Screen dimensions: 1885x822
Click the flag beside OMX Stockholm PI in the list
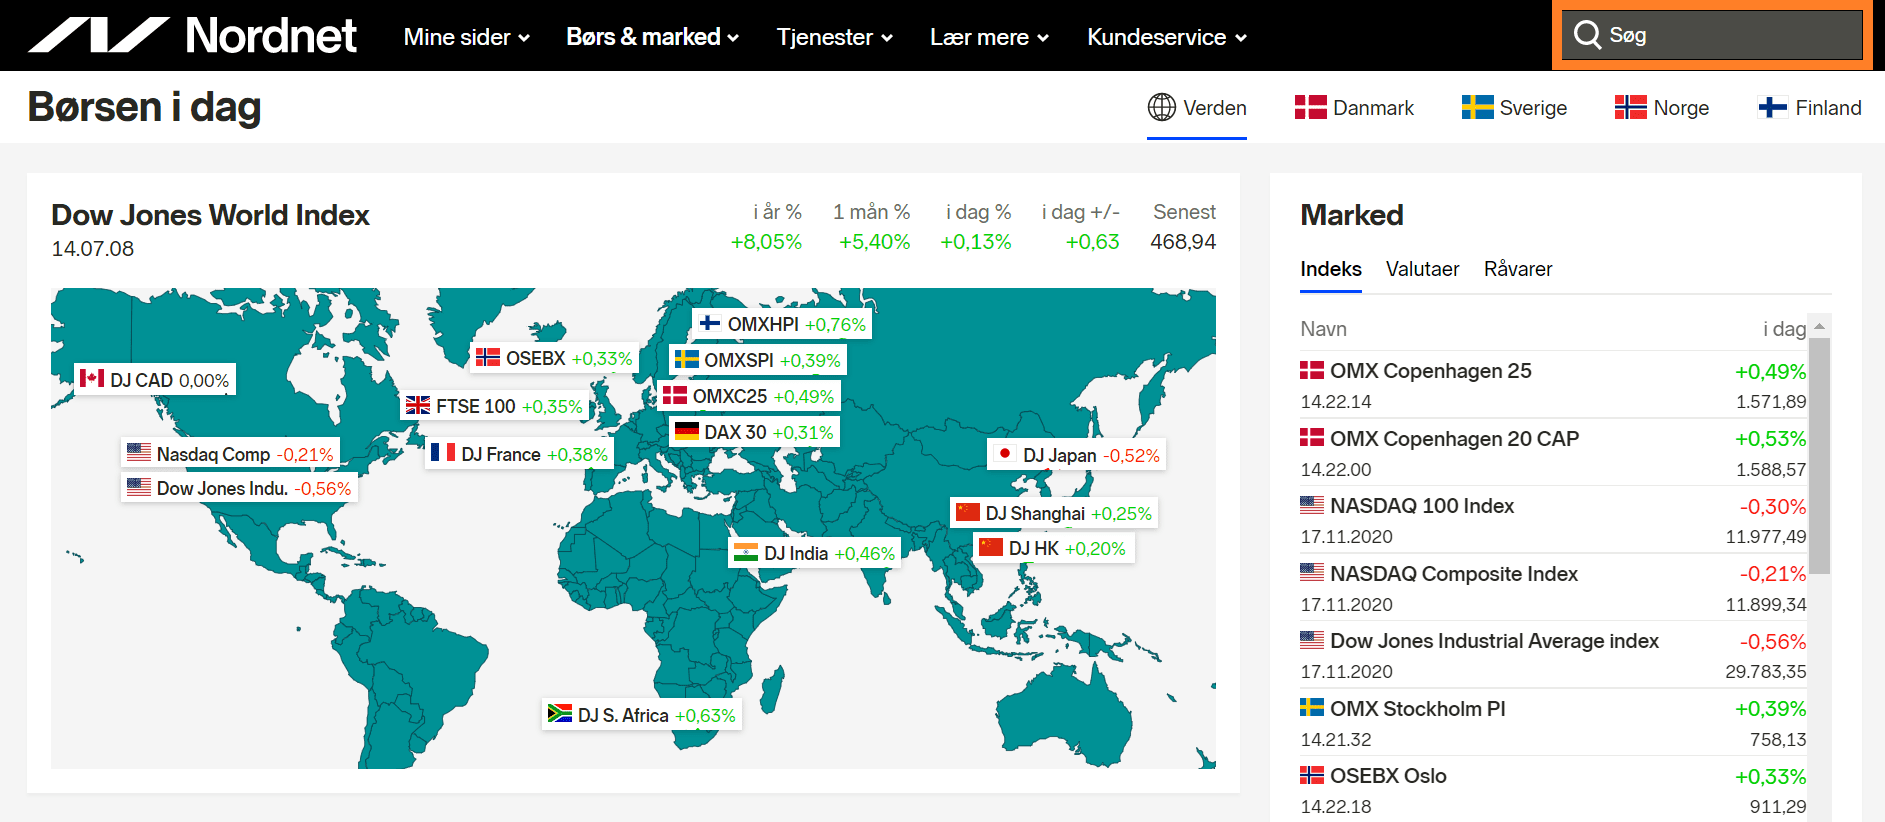pyautogui.click(x=1312, y=707)
